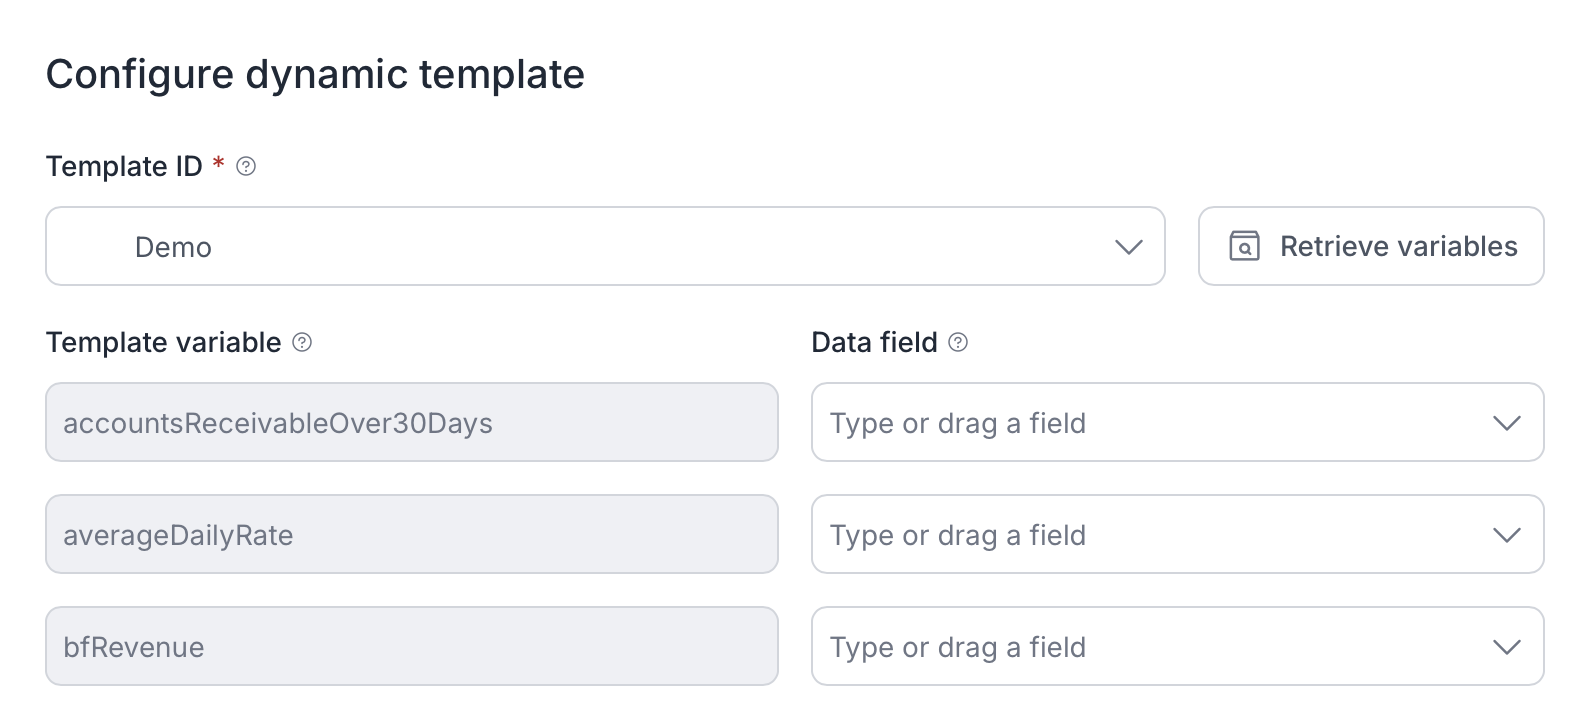Focus data field placeholder text beside accountsReceivableOver30Days
The image size is (1582, 704).
957,423
